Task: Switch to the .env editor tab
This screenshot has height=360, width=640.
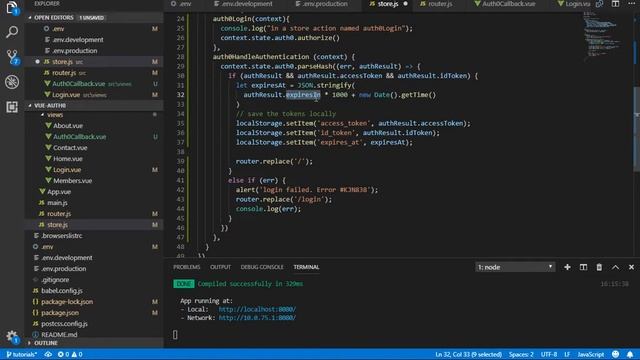Action: tap(181, 4)
